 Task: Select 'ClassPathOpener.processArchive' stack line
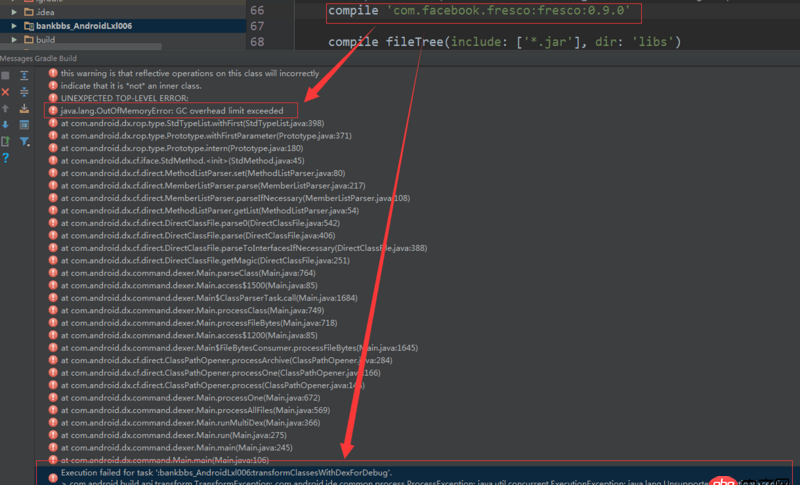[227, 361]
